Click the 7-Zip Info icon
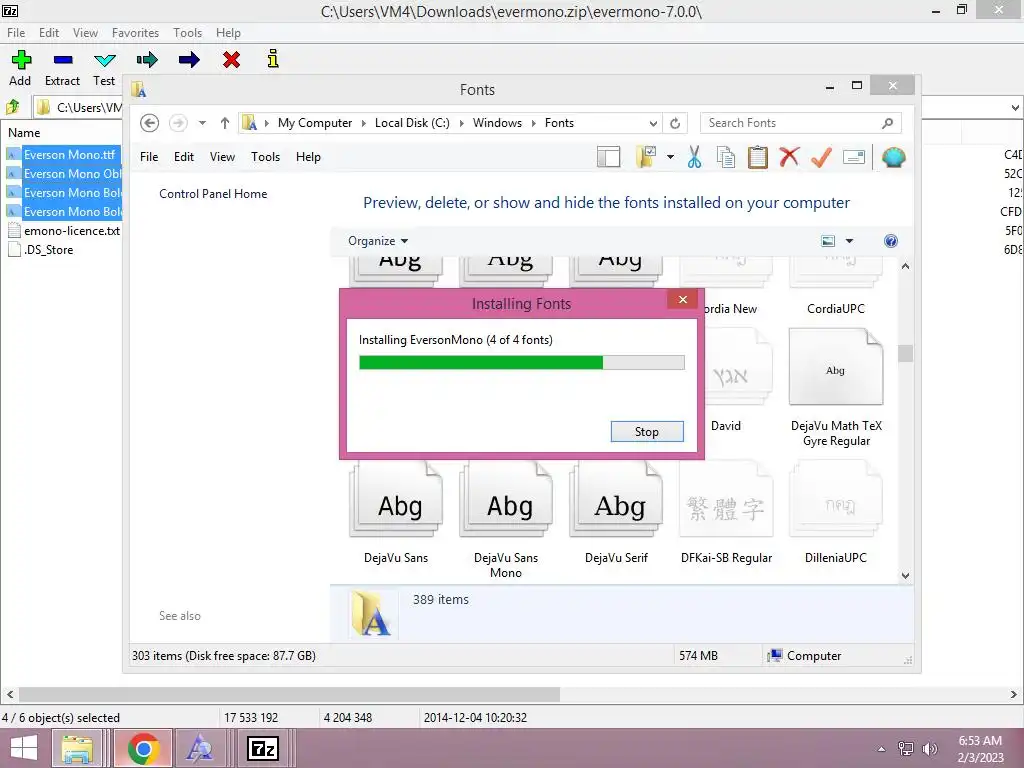The width and height of the screenshot is (1024, 768). point(273,59)
